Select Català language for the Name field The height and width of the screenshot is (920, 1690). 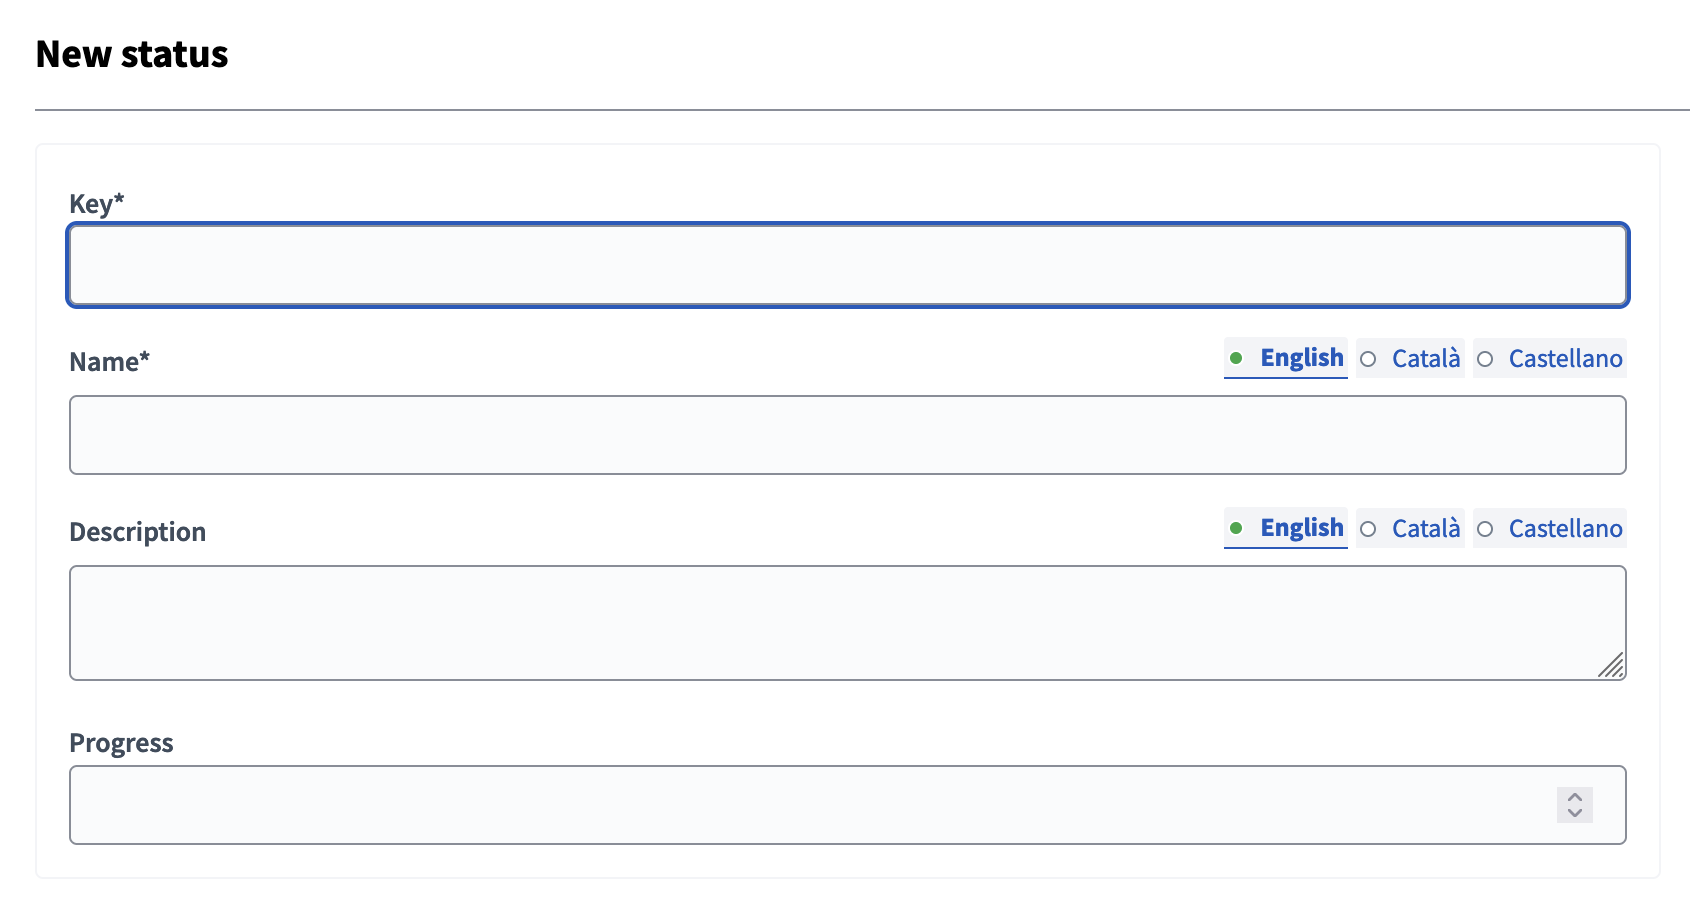pyautogui.click(x=1425, y=358)
